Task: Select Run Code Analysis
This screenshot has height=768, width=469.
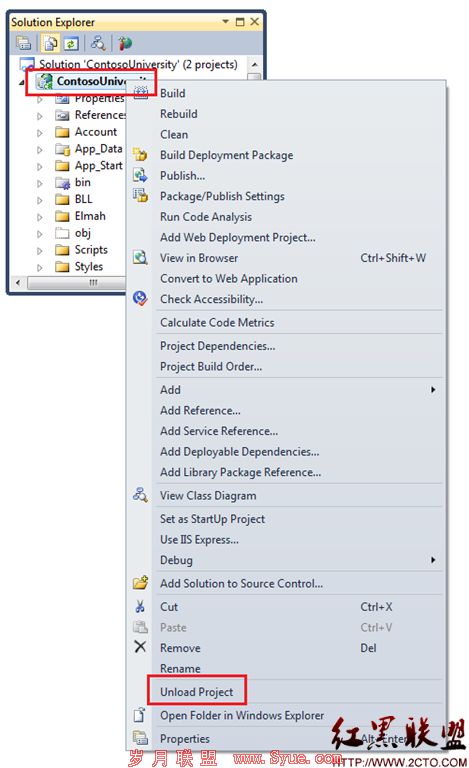Action: click(206, 216)
